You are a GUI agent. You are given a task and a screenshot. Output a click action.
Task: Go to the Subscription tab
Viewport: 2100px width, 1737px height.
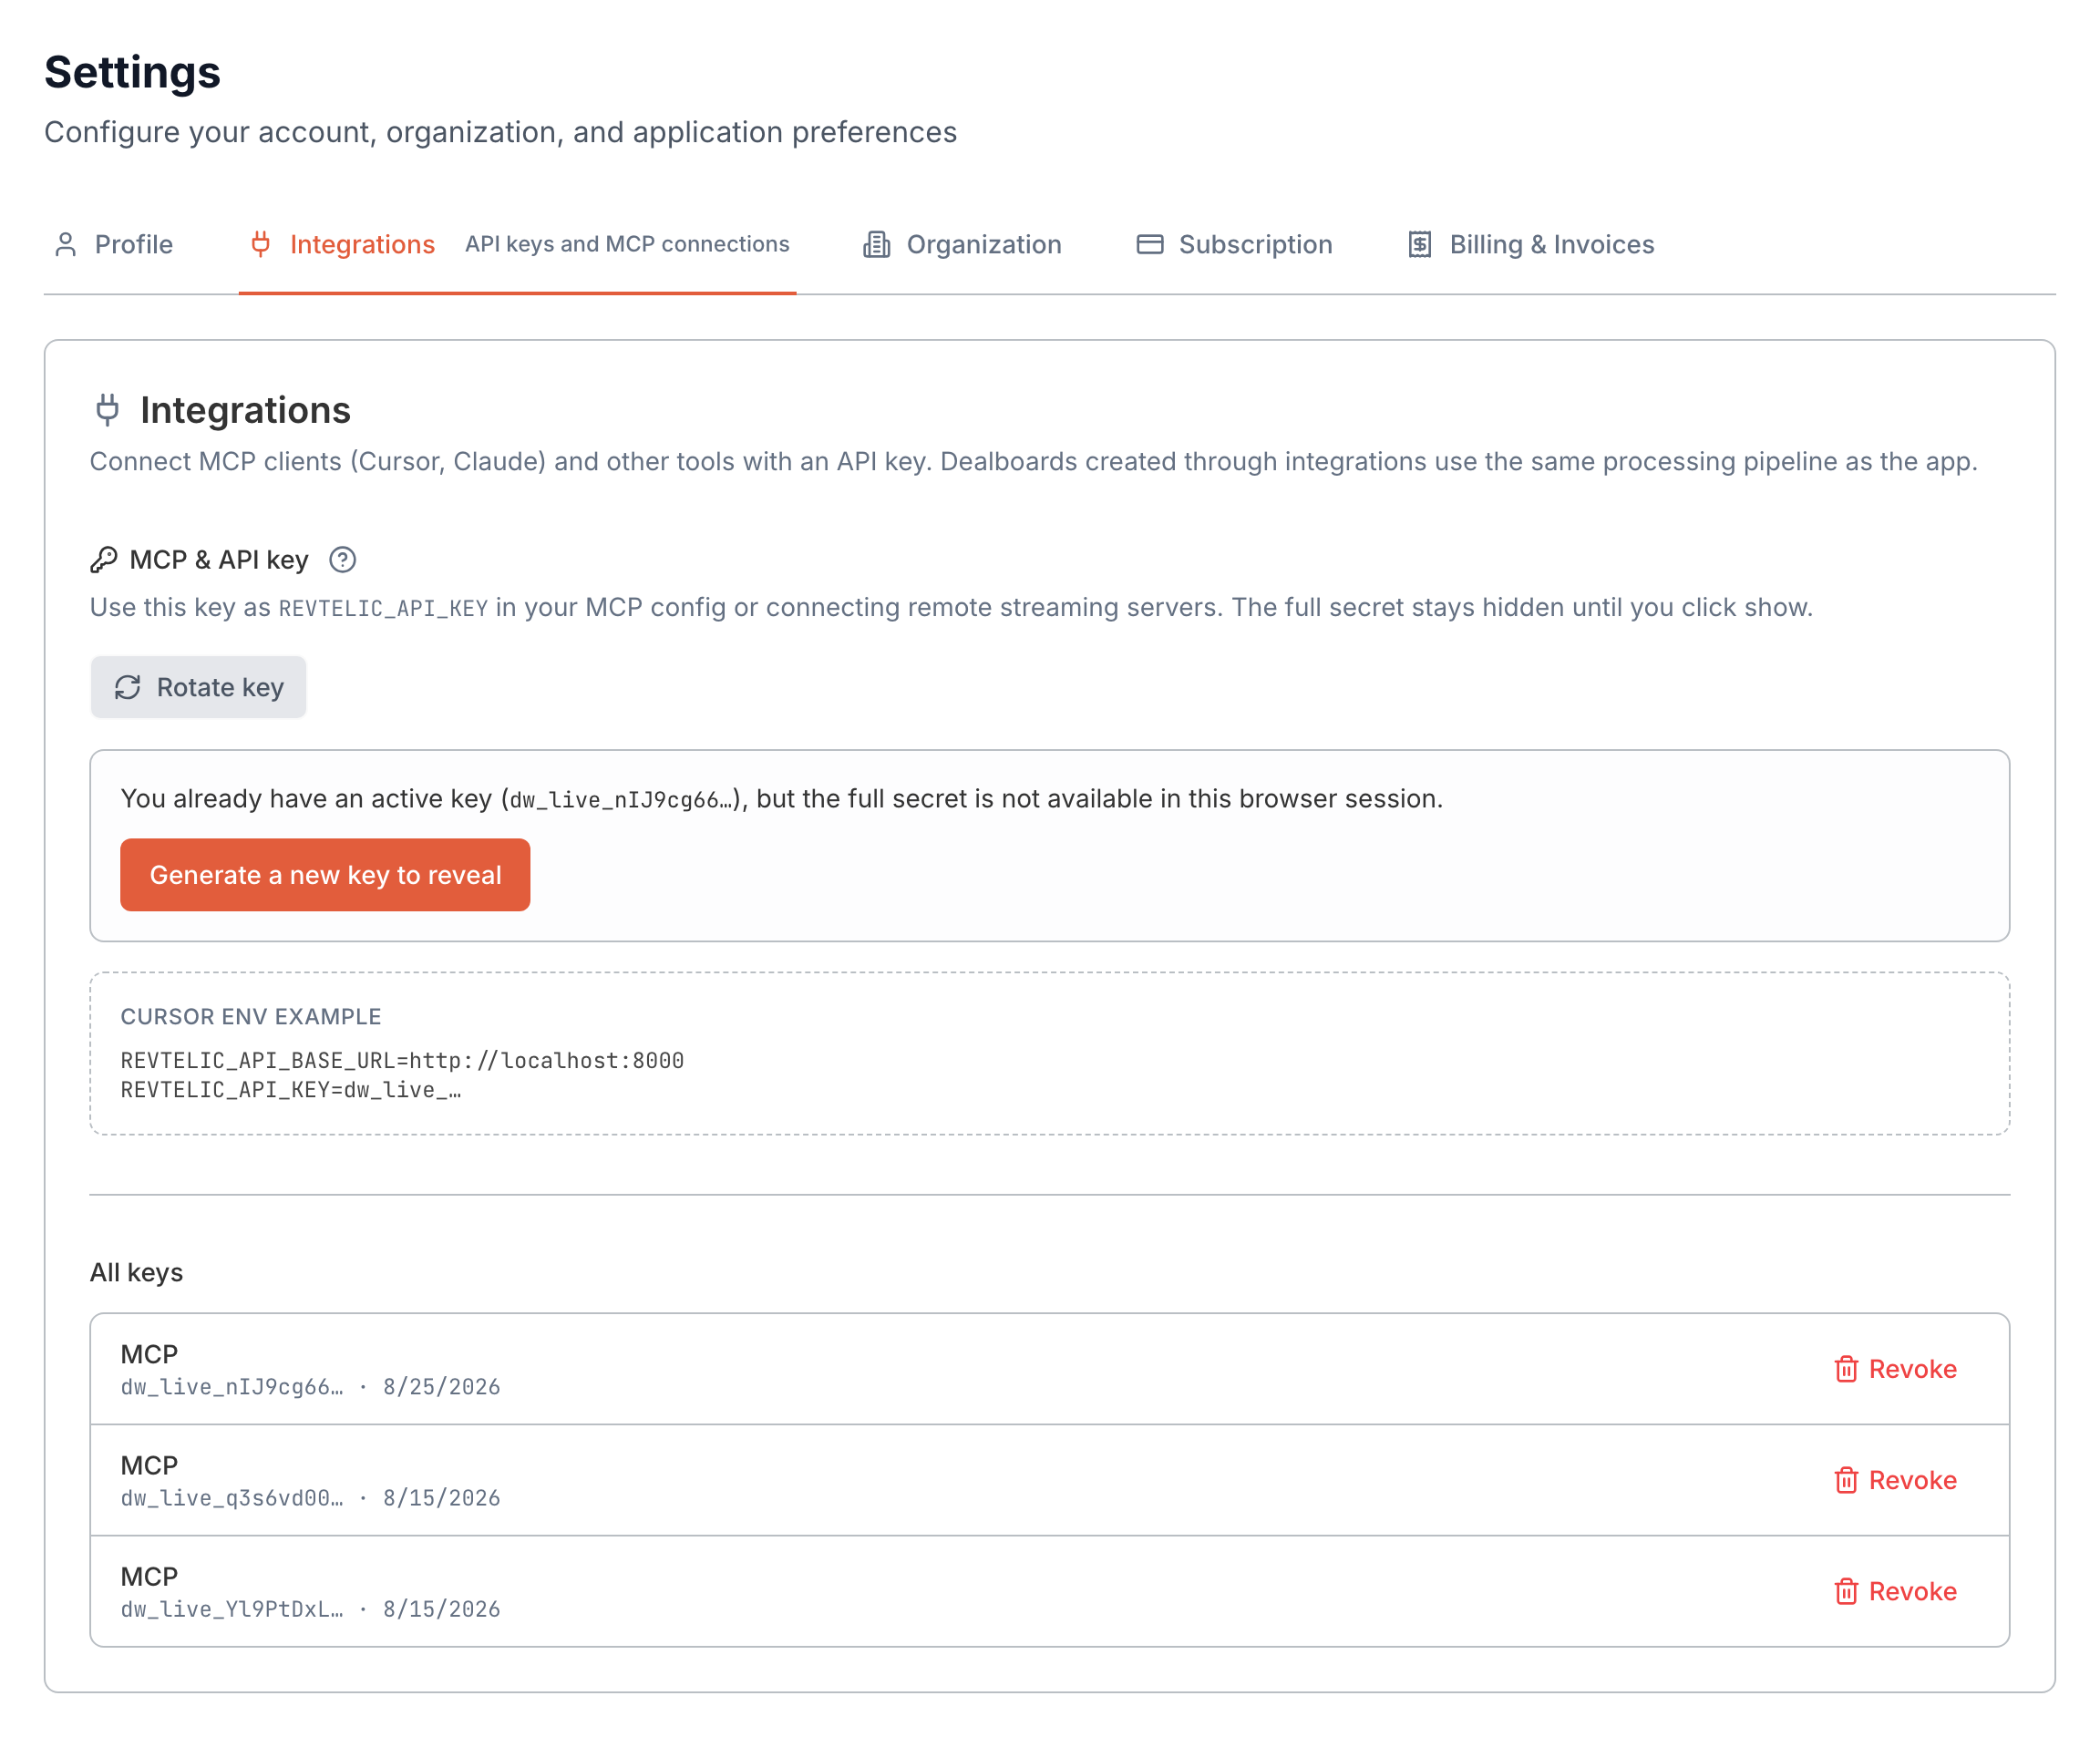[x=1234, y=244]
